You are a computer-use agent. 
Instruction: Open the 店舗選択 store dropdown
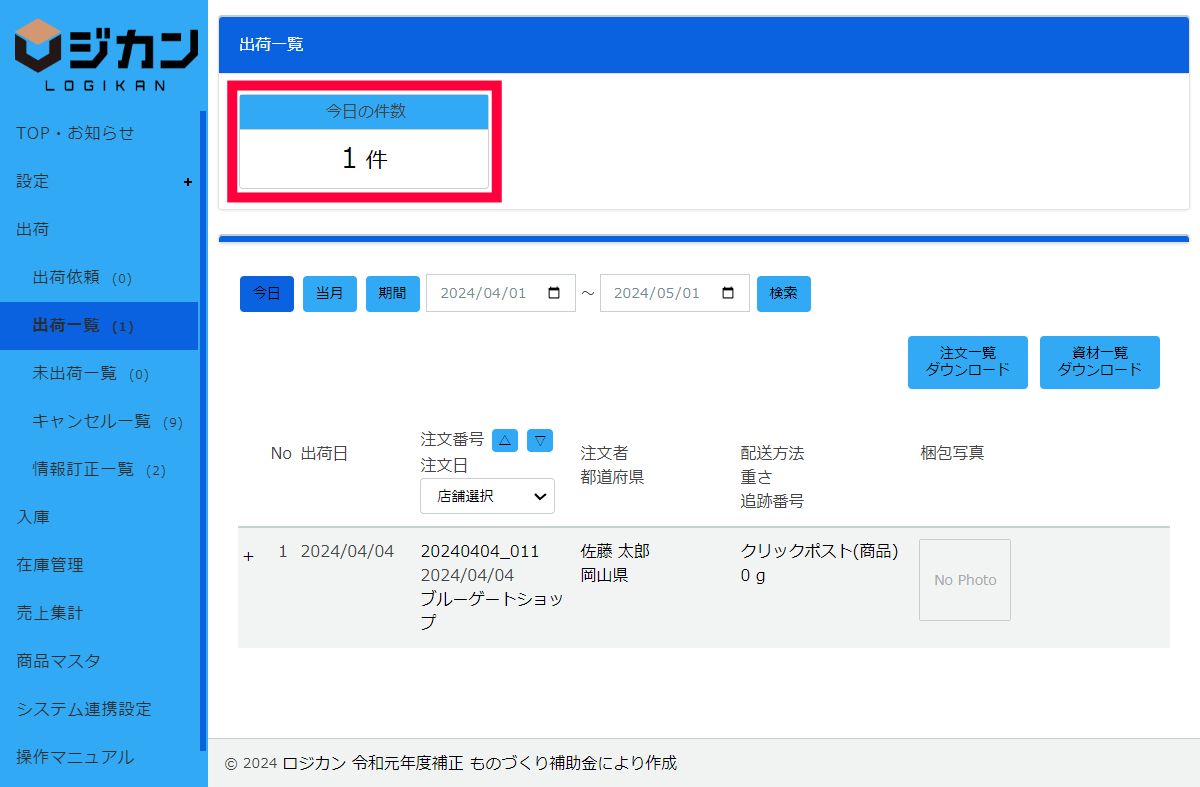(487, 495)
